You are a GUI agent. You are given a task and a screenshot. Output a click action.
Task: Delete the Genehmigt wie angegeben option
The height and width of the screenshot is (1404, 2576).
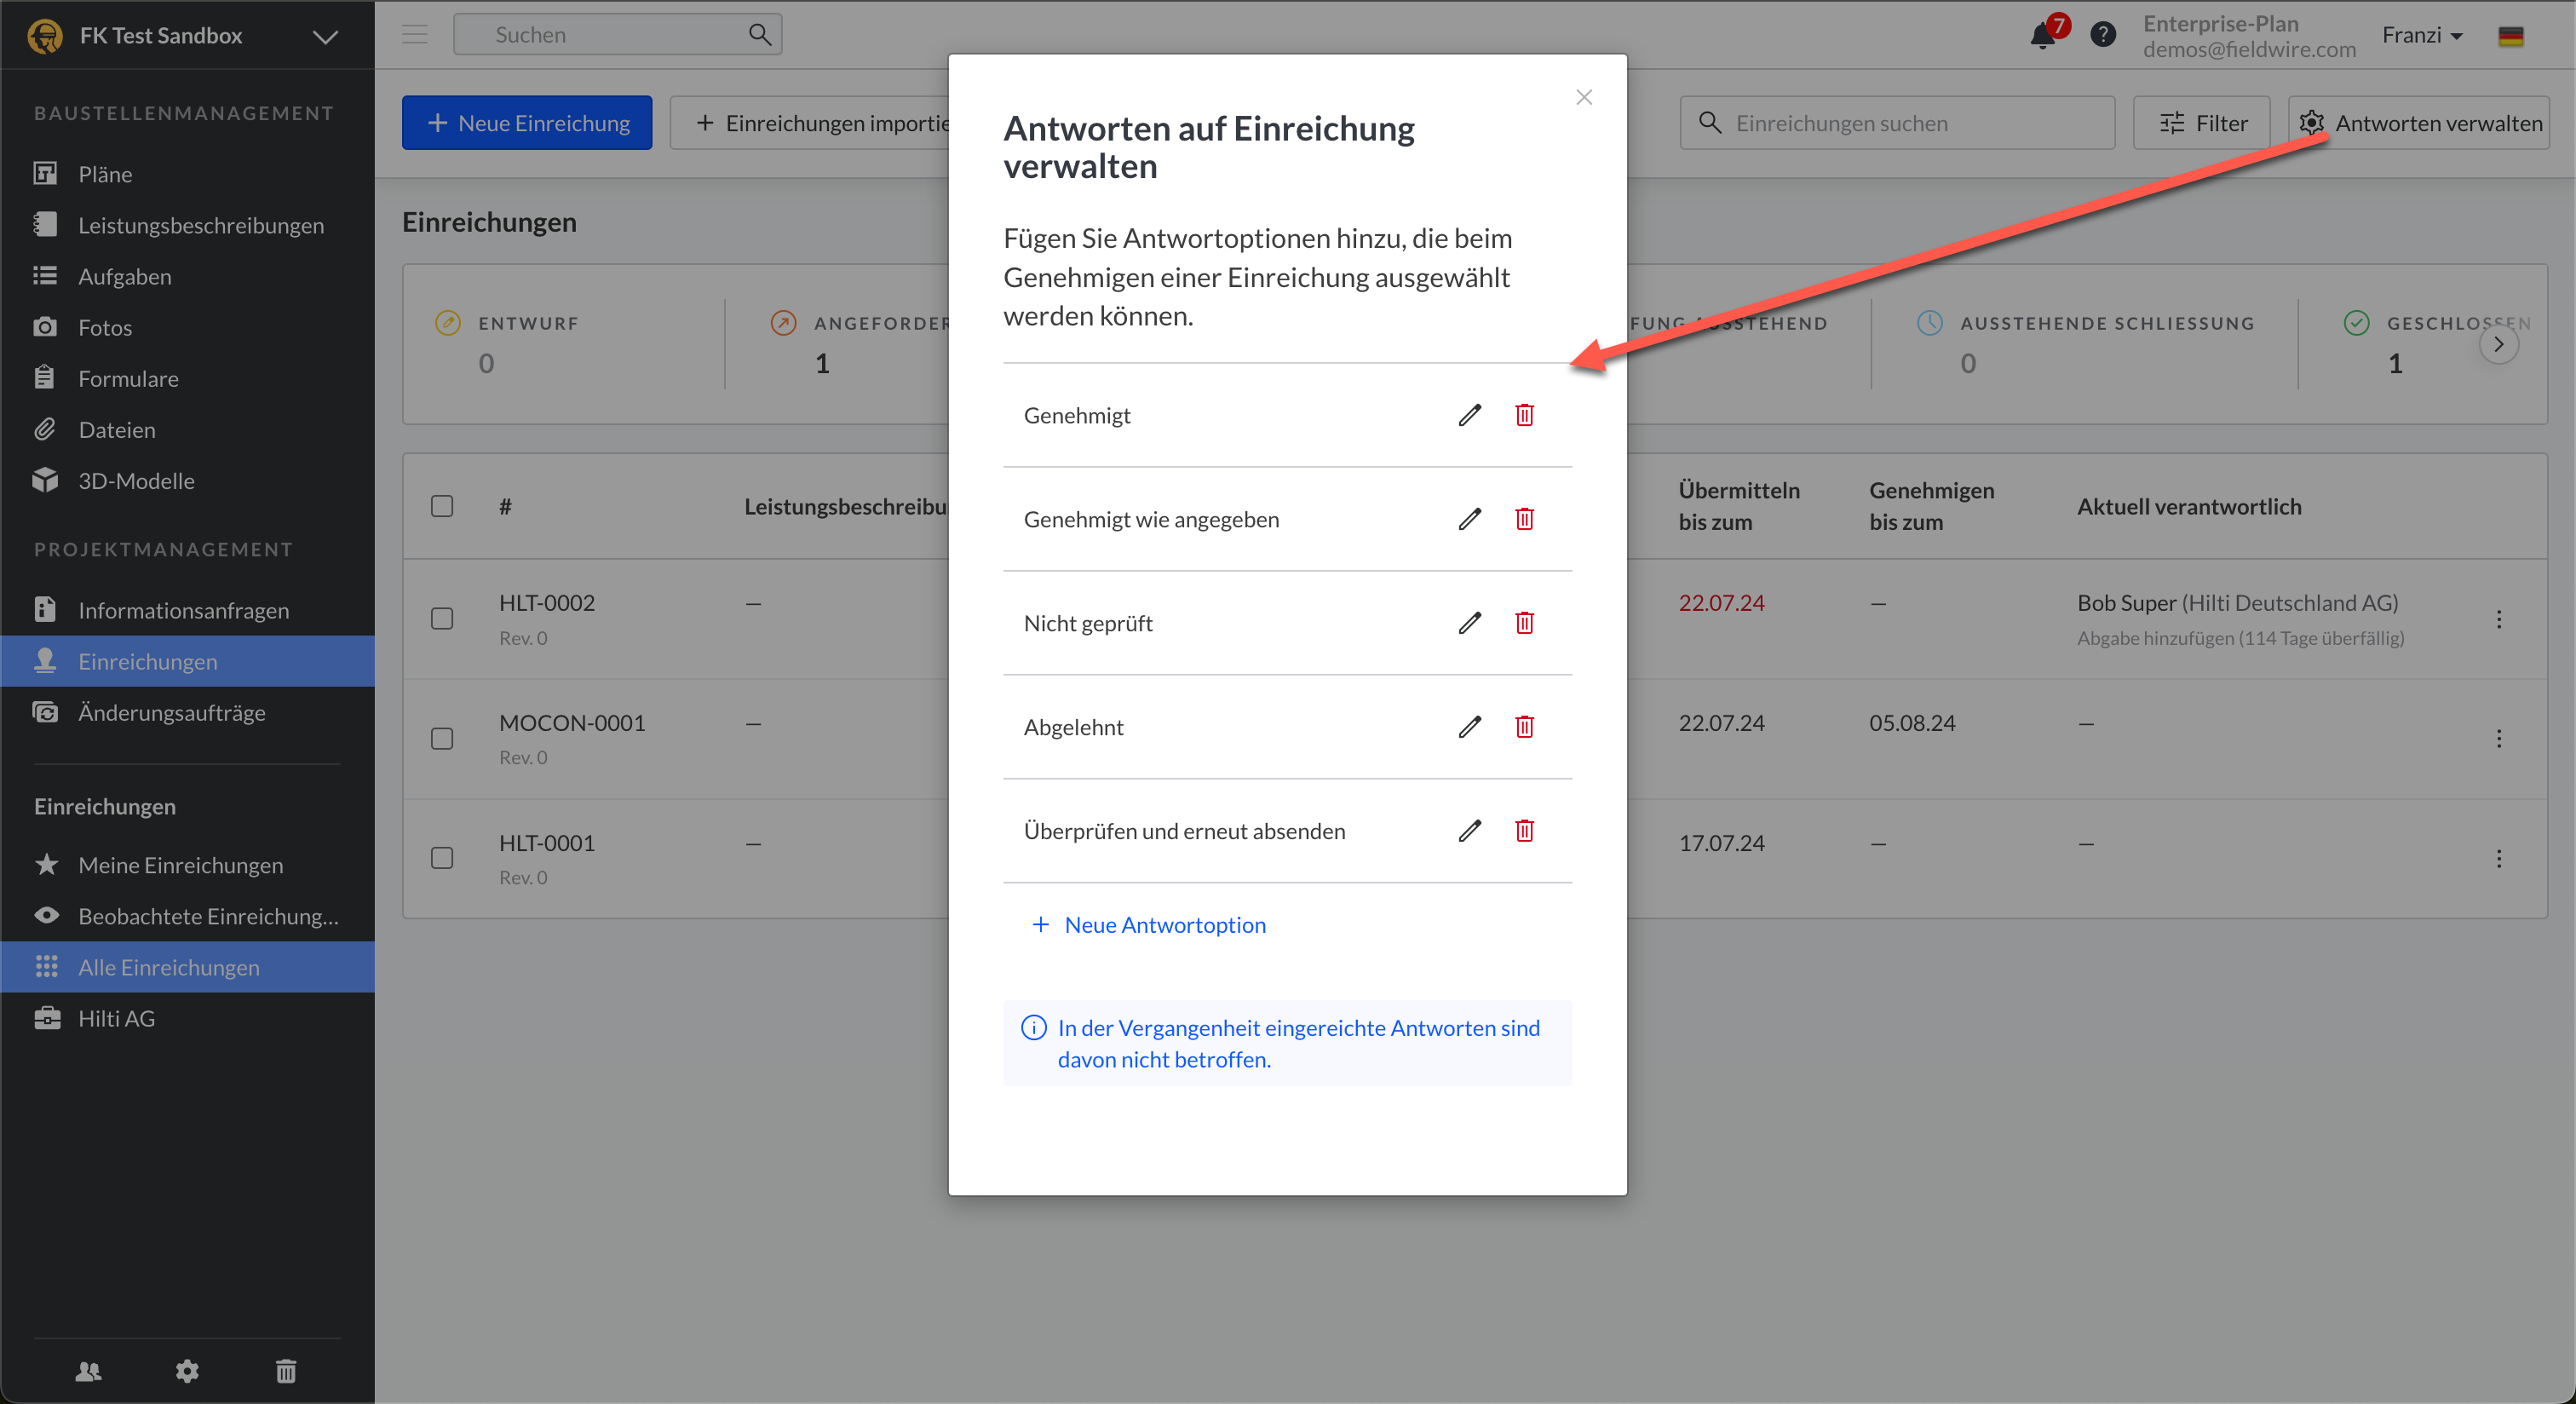click(x=1524, y=519)
